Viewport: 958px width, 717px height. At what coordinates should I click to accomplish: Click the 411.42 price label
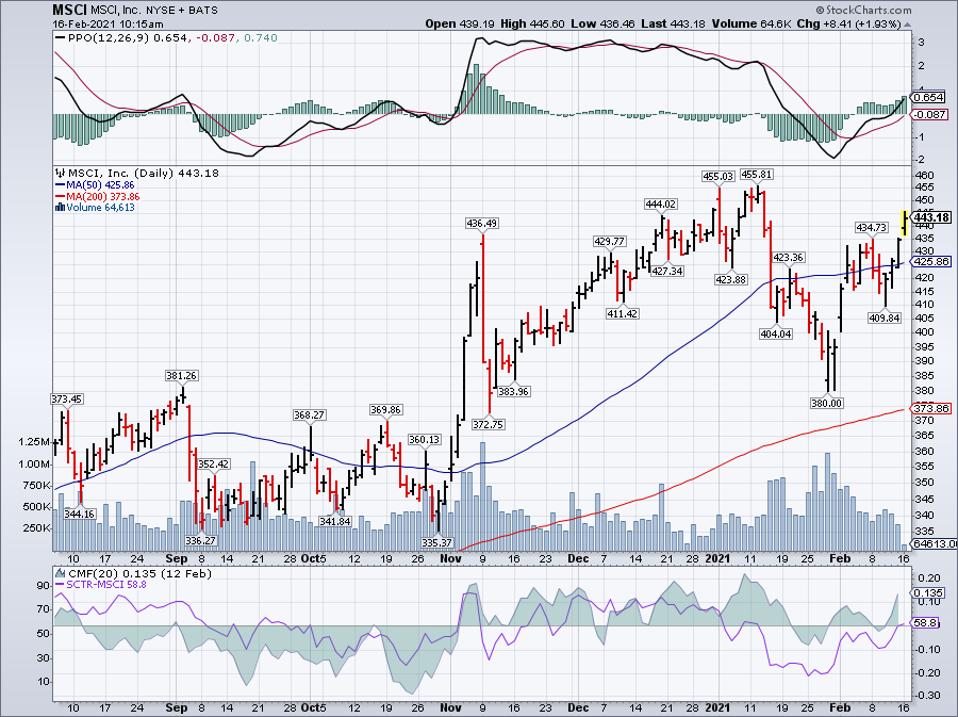point(622,314)
